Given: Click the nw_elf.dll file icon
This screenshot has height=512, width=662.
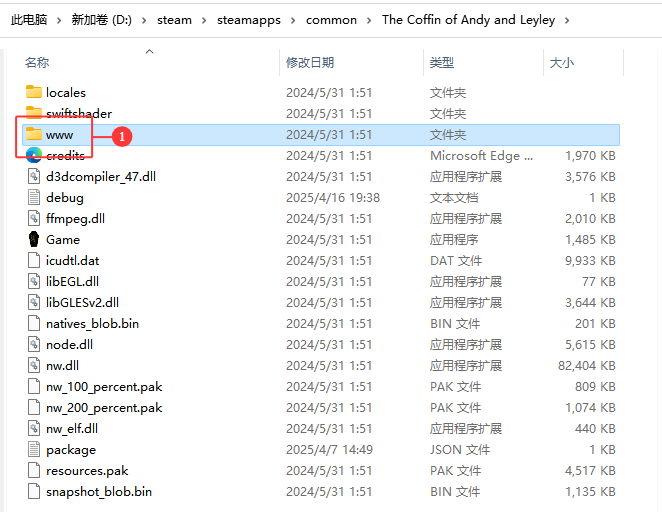Looking at the screenshot, I should 34,428.
